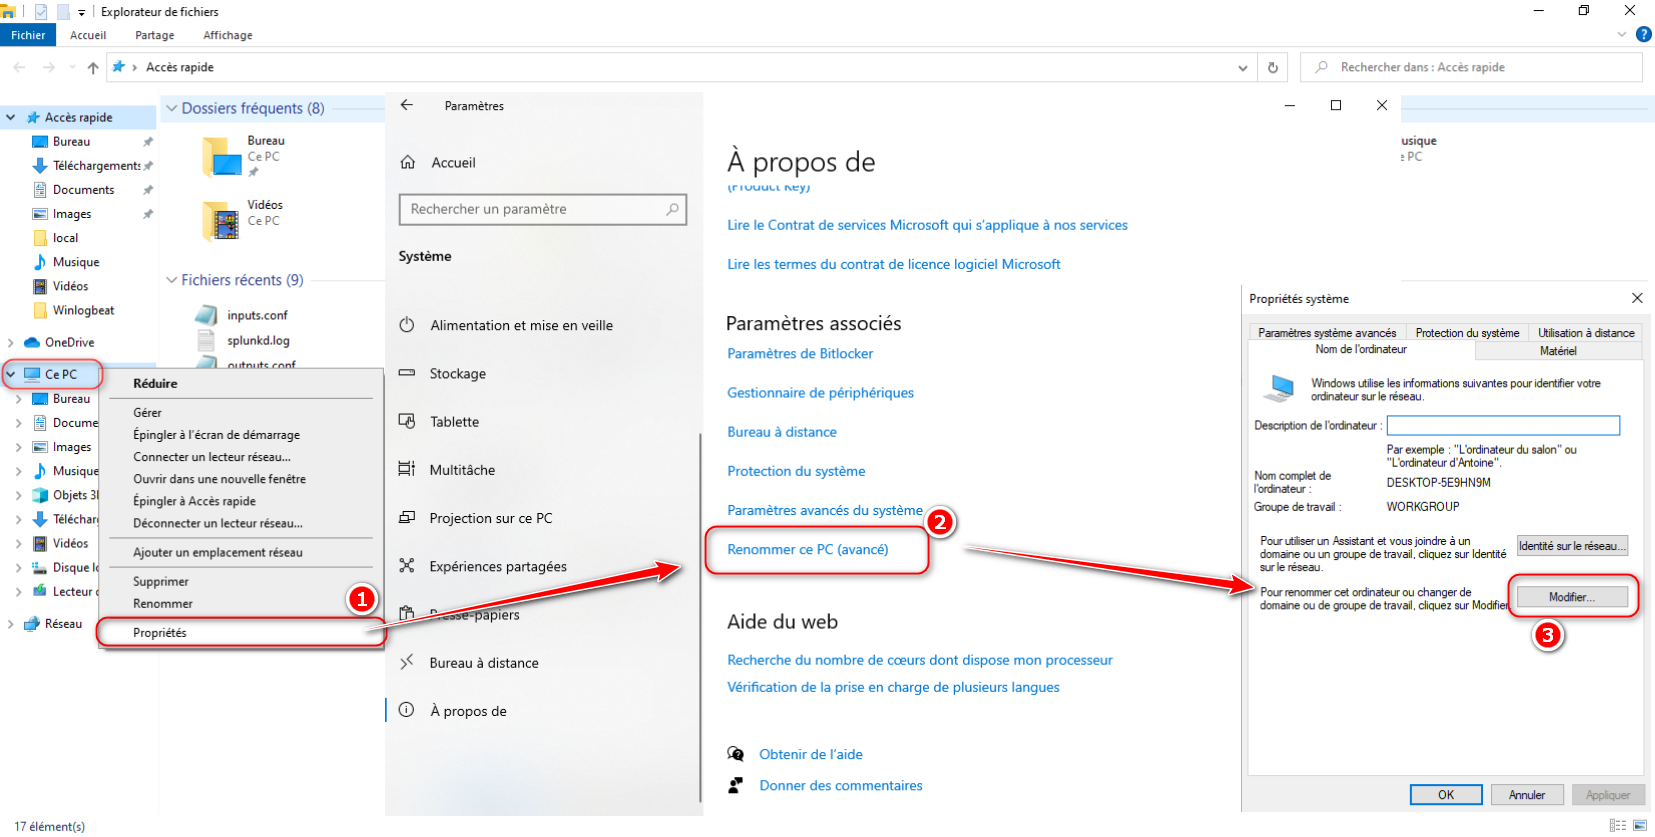Click the Modifier... button
The width and height of the screenshot is (1655, 837).
[1572, 597]
